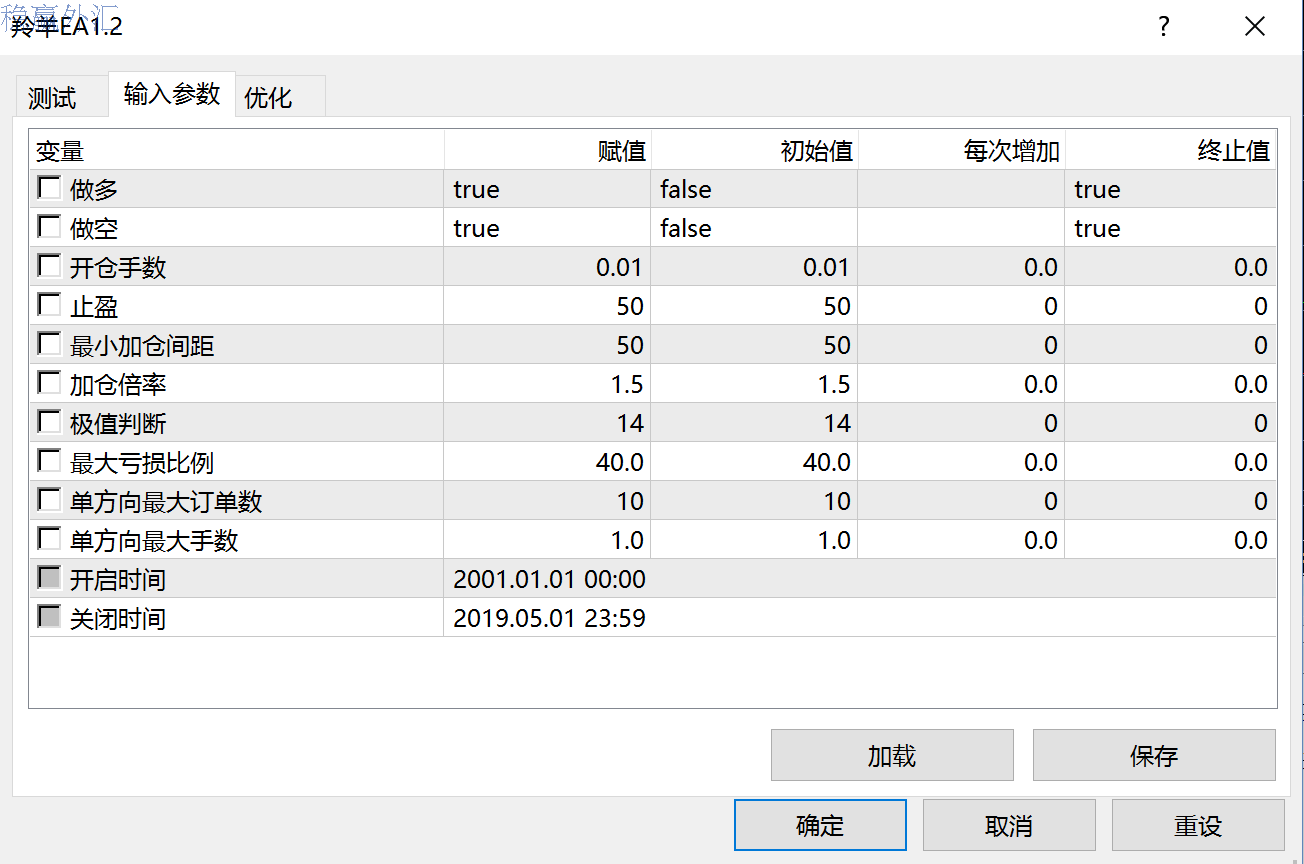The width and height of the screenshot is (1304, 864).
Task: Enable the 单方向最大手数 checkbox
Action: point(49,539)
